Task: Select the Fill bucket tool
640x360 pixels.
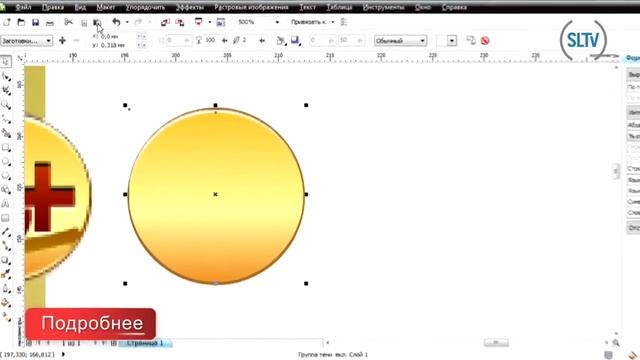Action: 6,302
